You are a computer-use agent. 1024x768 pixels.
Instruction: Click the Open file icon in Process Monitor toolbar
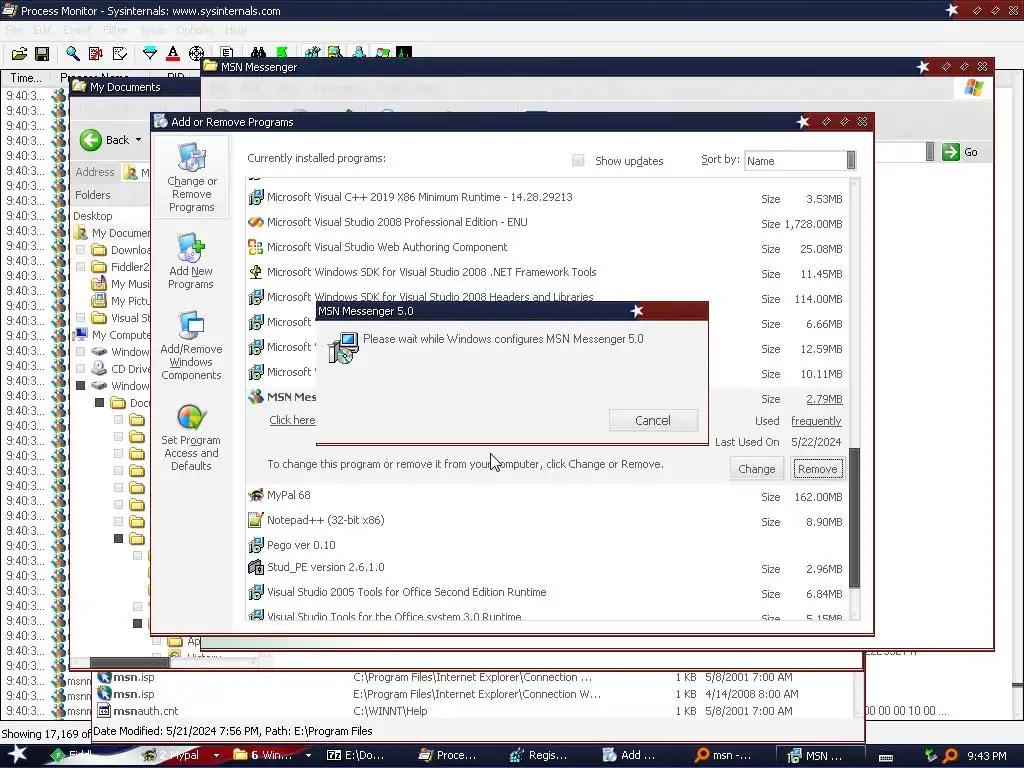coord(20,54)
